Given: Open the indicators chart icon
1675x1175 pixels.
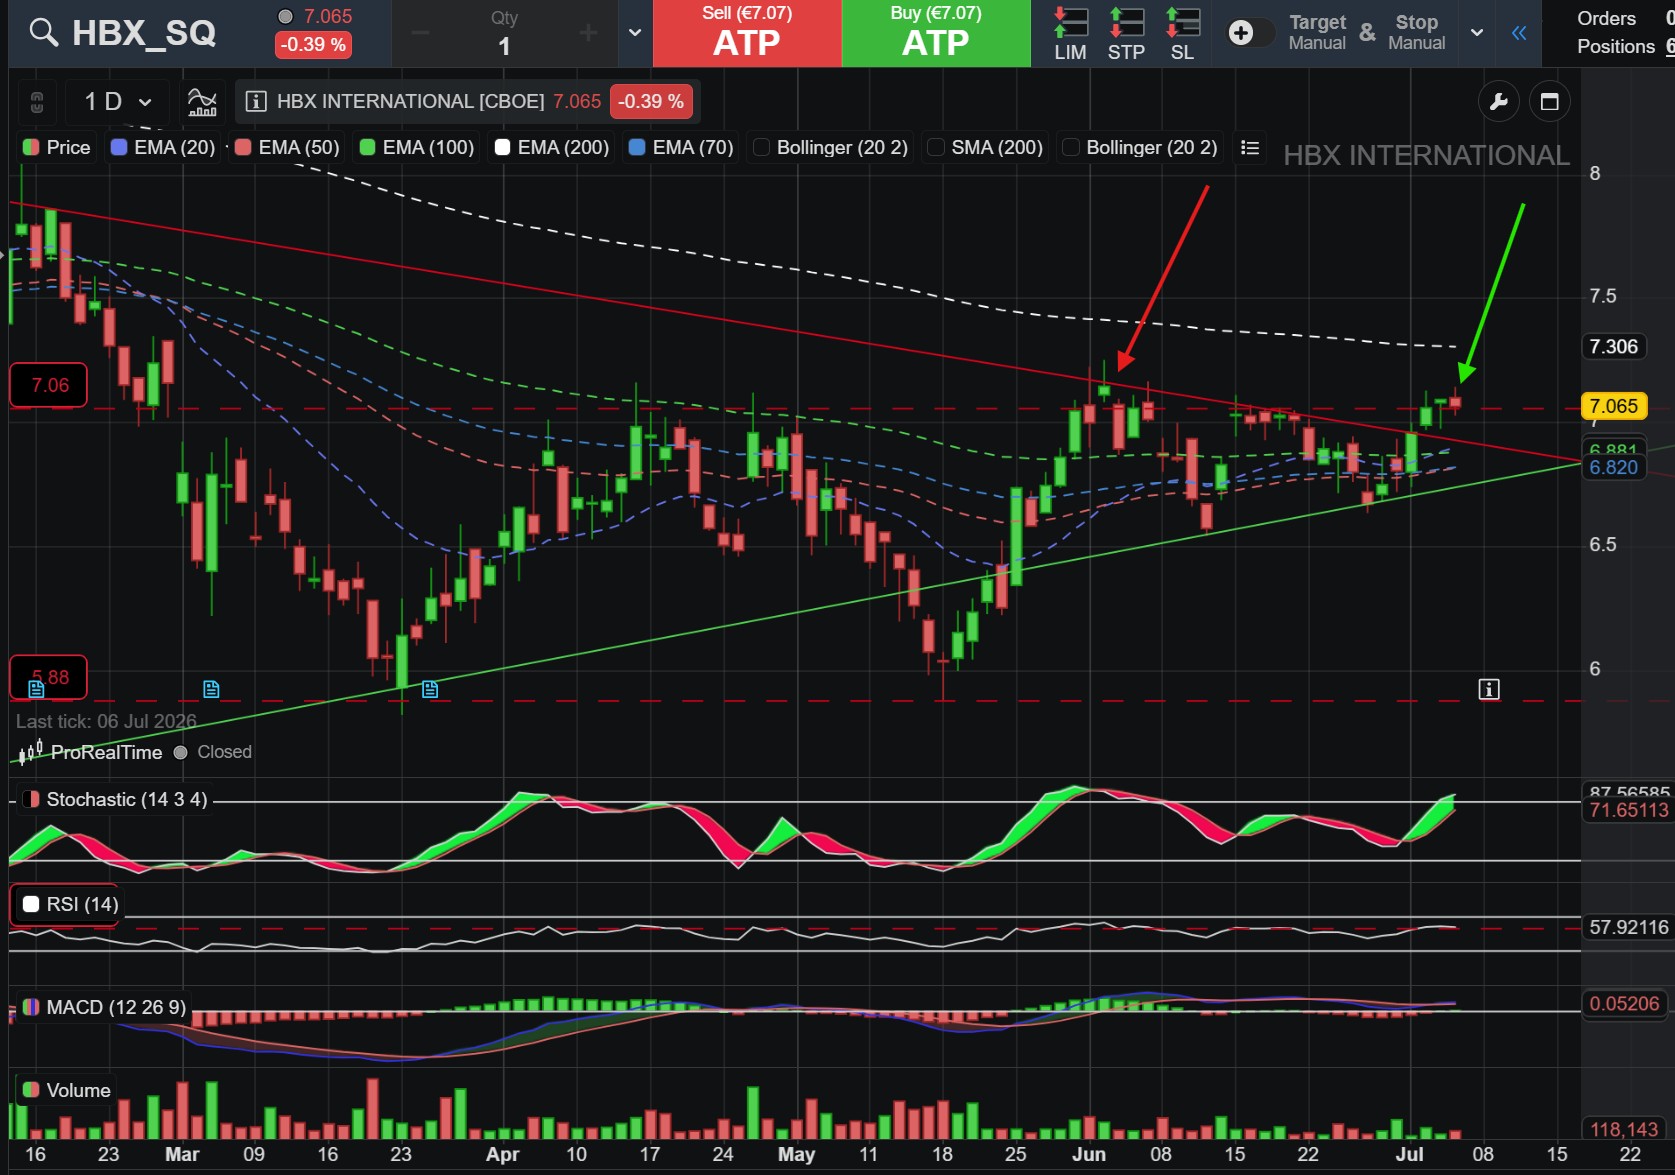Looking at the screenshot, I should point(202,101).
